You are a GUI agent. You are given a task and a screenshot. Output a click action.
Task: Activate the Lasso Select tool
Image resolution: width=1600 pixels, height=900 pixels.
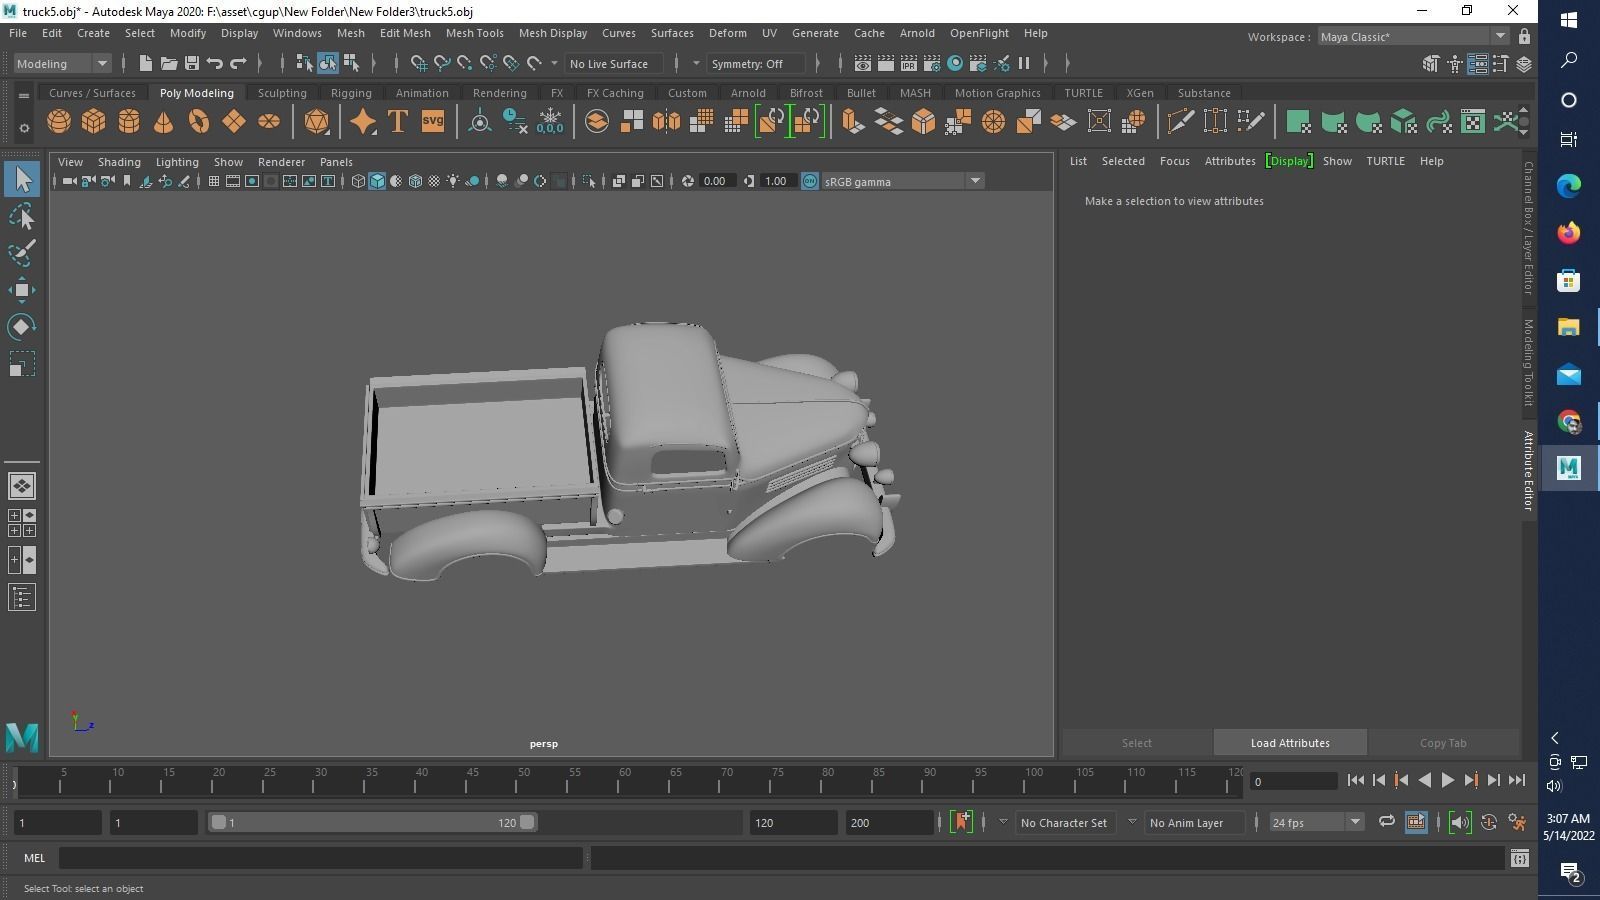(21, 217)
